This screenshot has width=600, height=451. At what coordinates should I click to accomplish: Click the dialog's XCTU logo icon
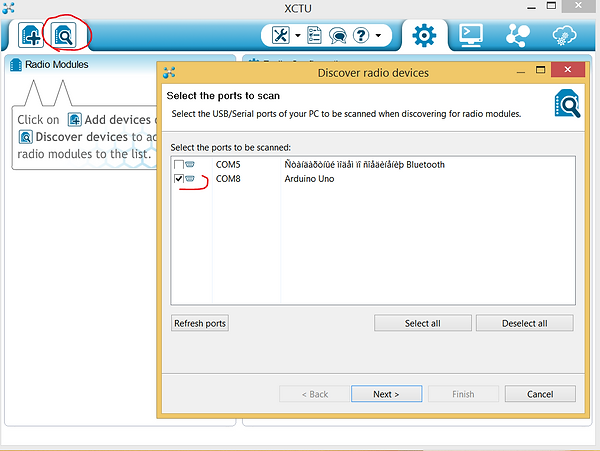click(169, 72)
